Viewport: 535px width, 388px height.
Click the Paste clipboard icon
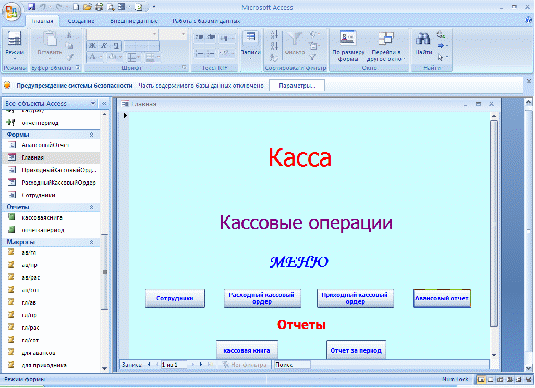pyautogui.click(x=50, y=39)
